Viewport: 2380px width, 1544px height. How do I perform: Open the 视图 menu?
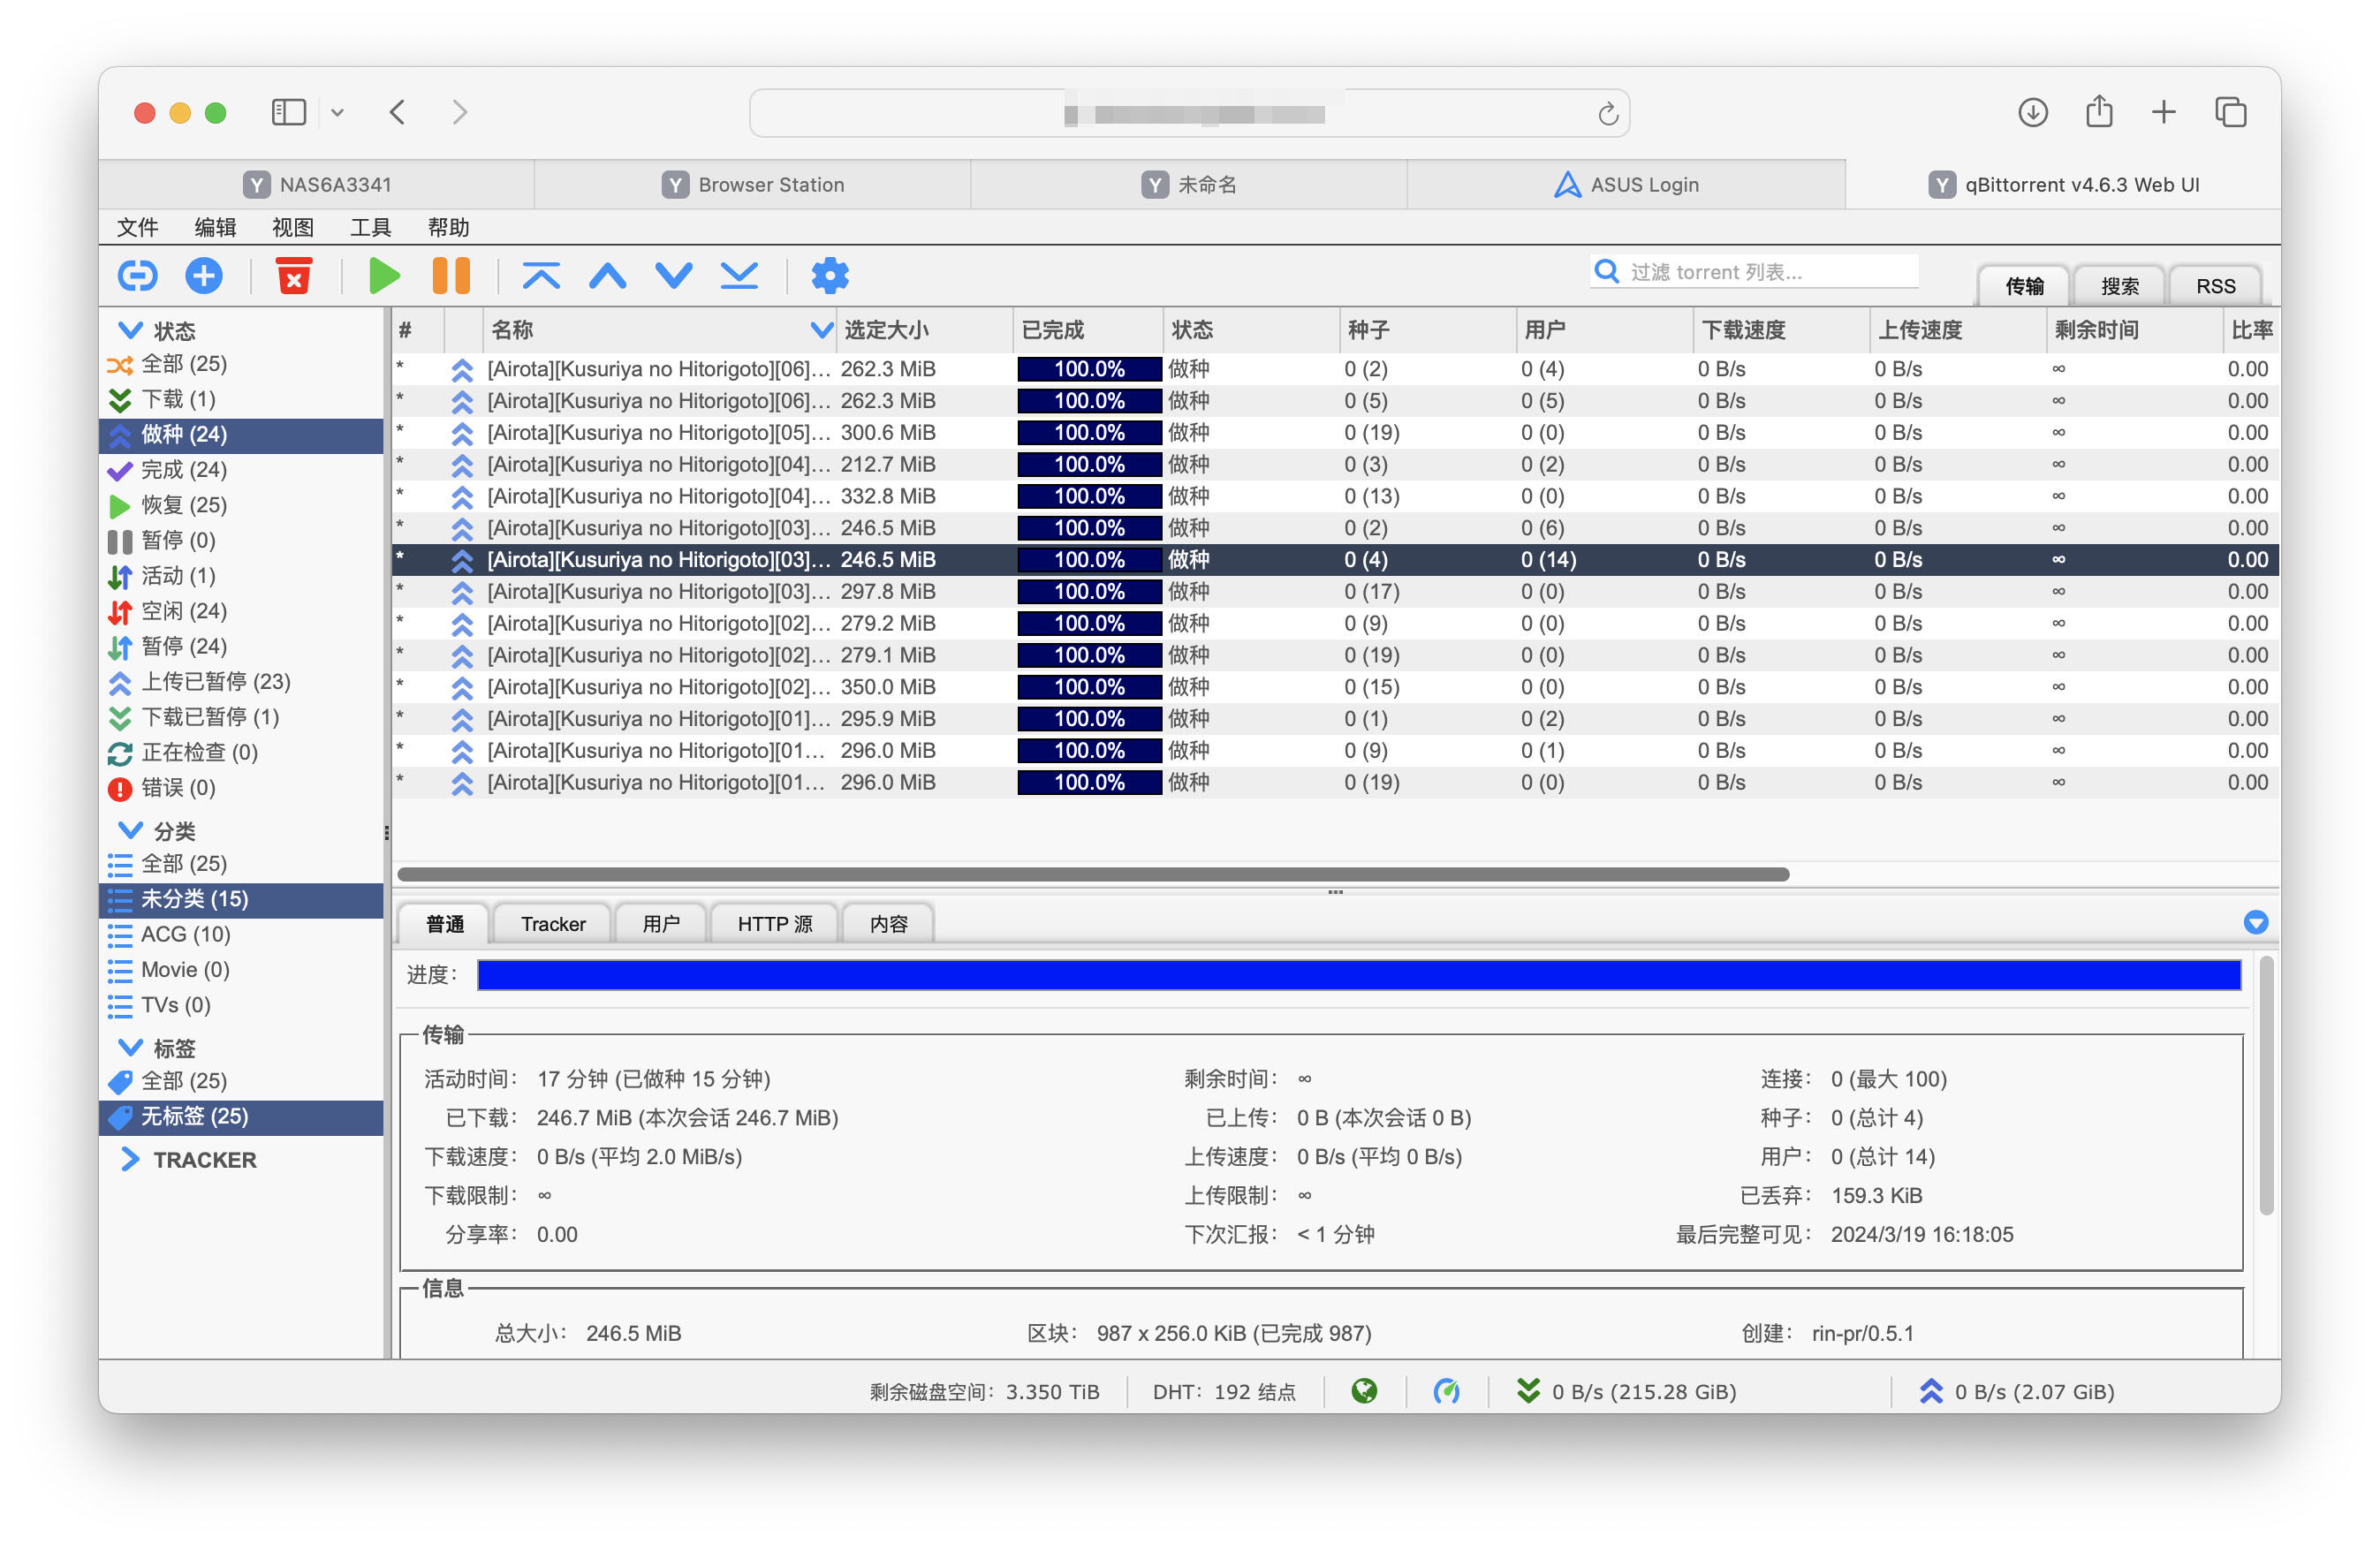tap(293, 227)
